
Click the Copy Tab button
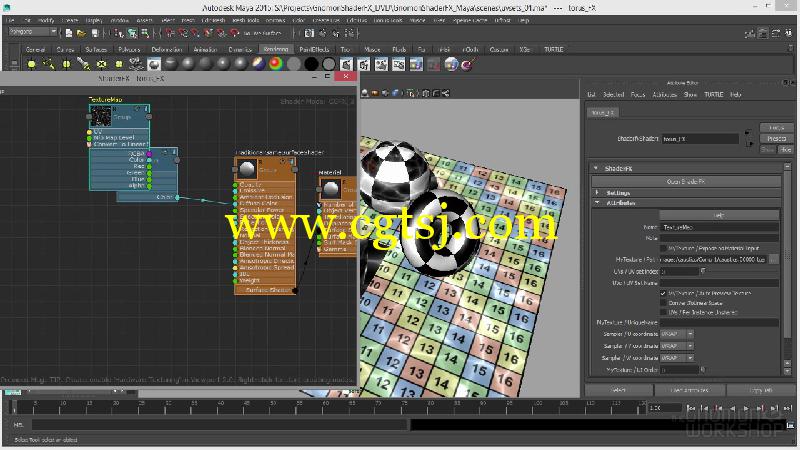761,390
